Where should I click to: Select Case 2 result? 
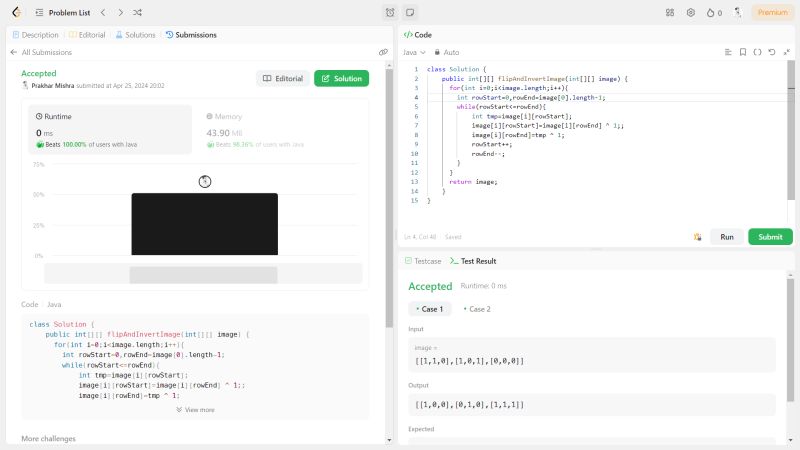pyautogui.click(x=477, y=309)
